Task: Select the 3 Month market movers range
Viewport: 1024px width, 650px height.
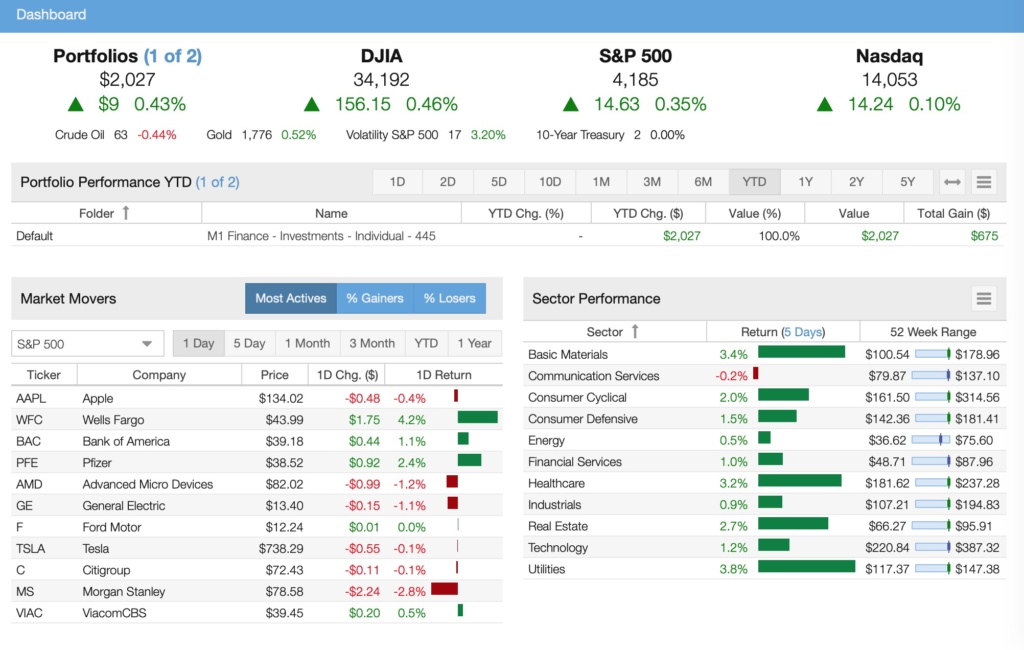Action: click(x=372, y=344)
